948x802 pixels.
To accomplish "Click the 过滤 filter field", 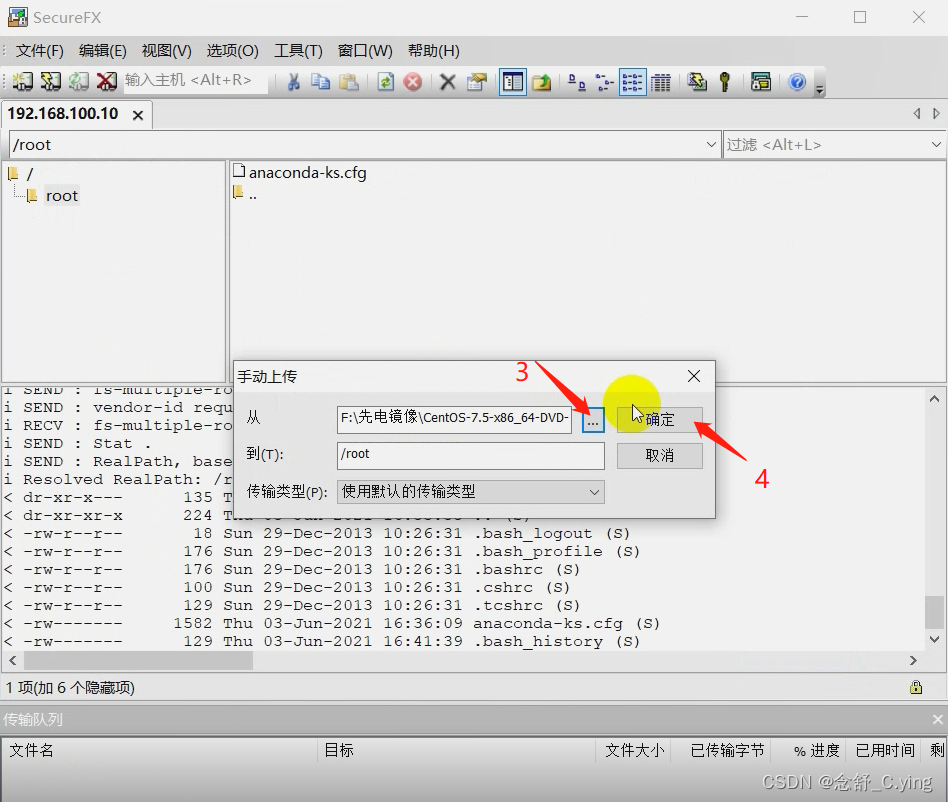I will point(825,144).
